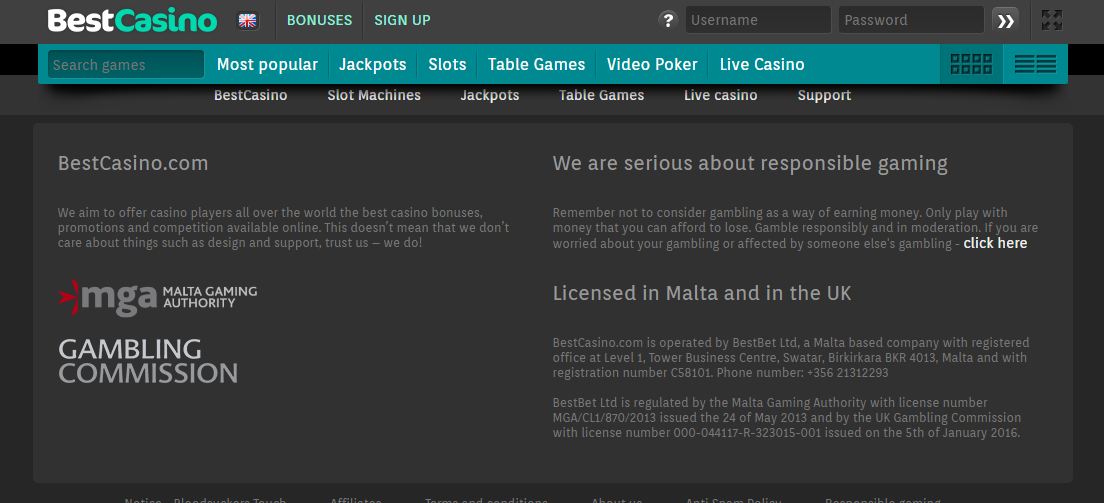The image size is (1104, 503).
Task: Follow the 'click here' responsible gaming link
Action: [x=995, y=243]
